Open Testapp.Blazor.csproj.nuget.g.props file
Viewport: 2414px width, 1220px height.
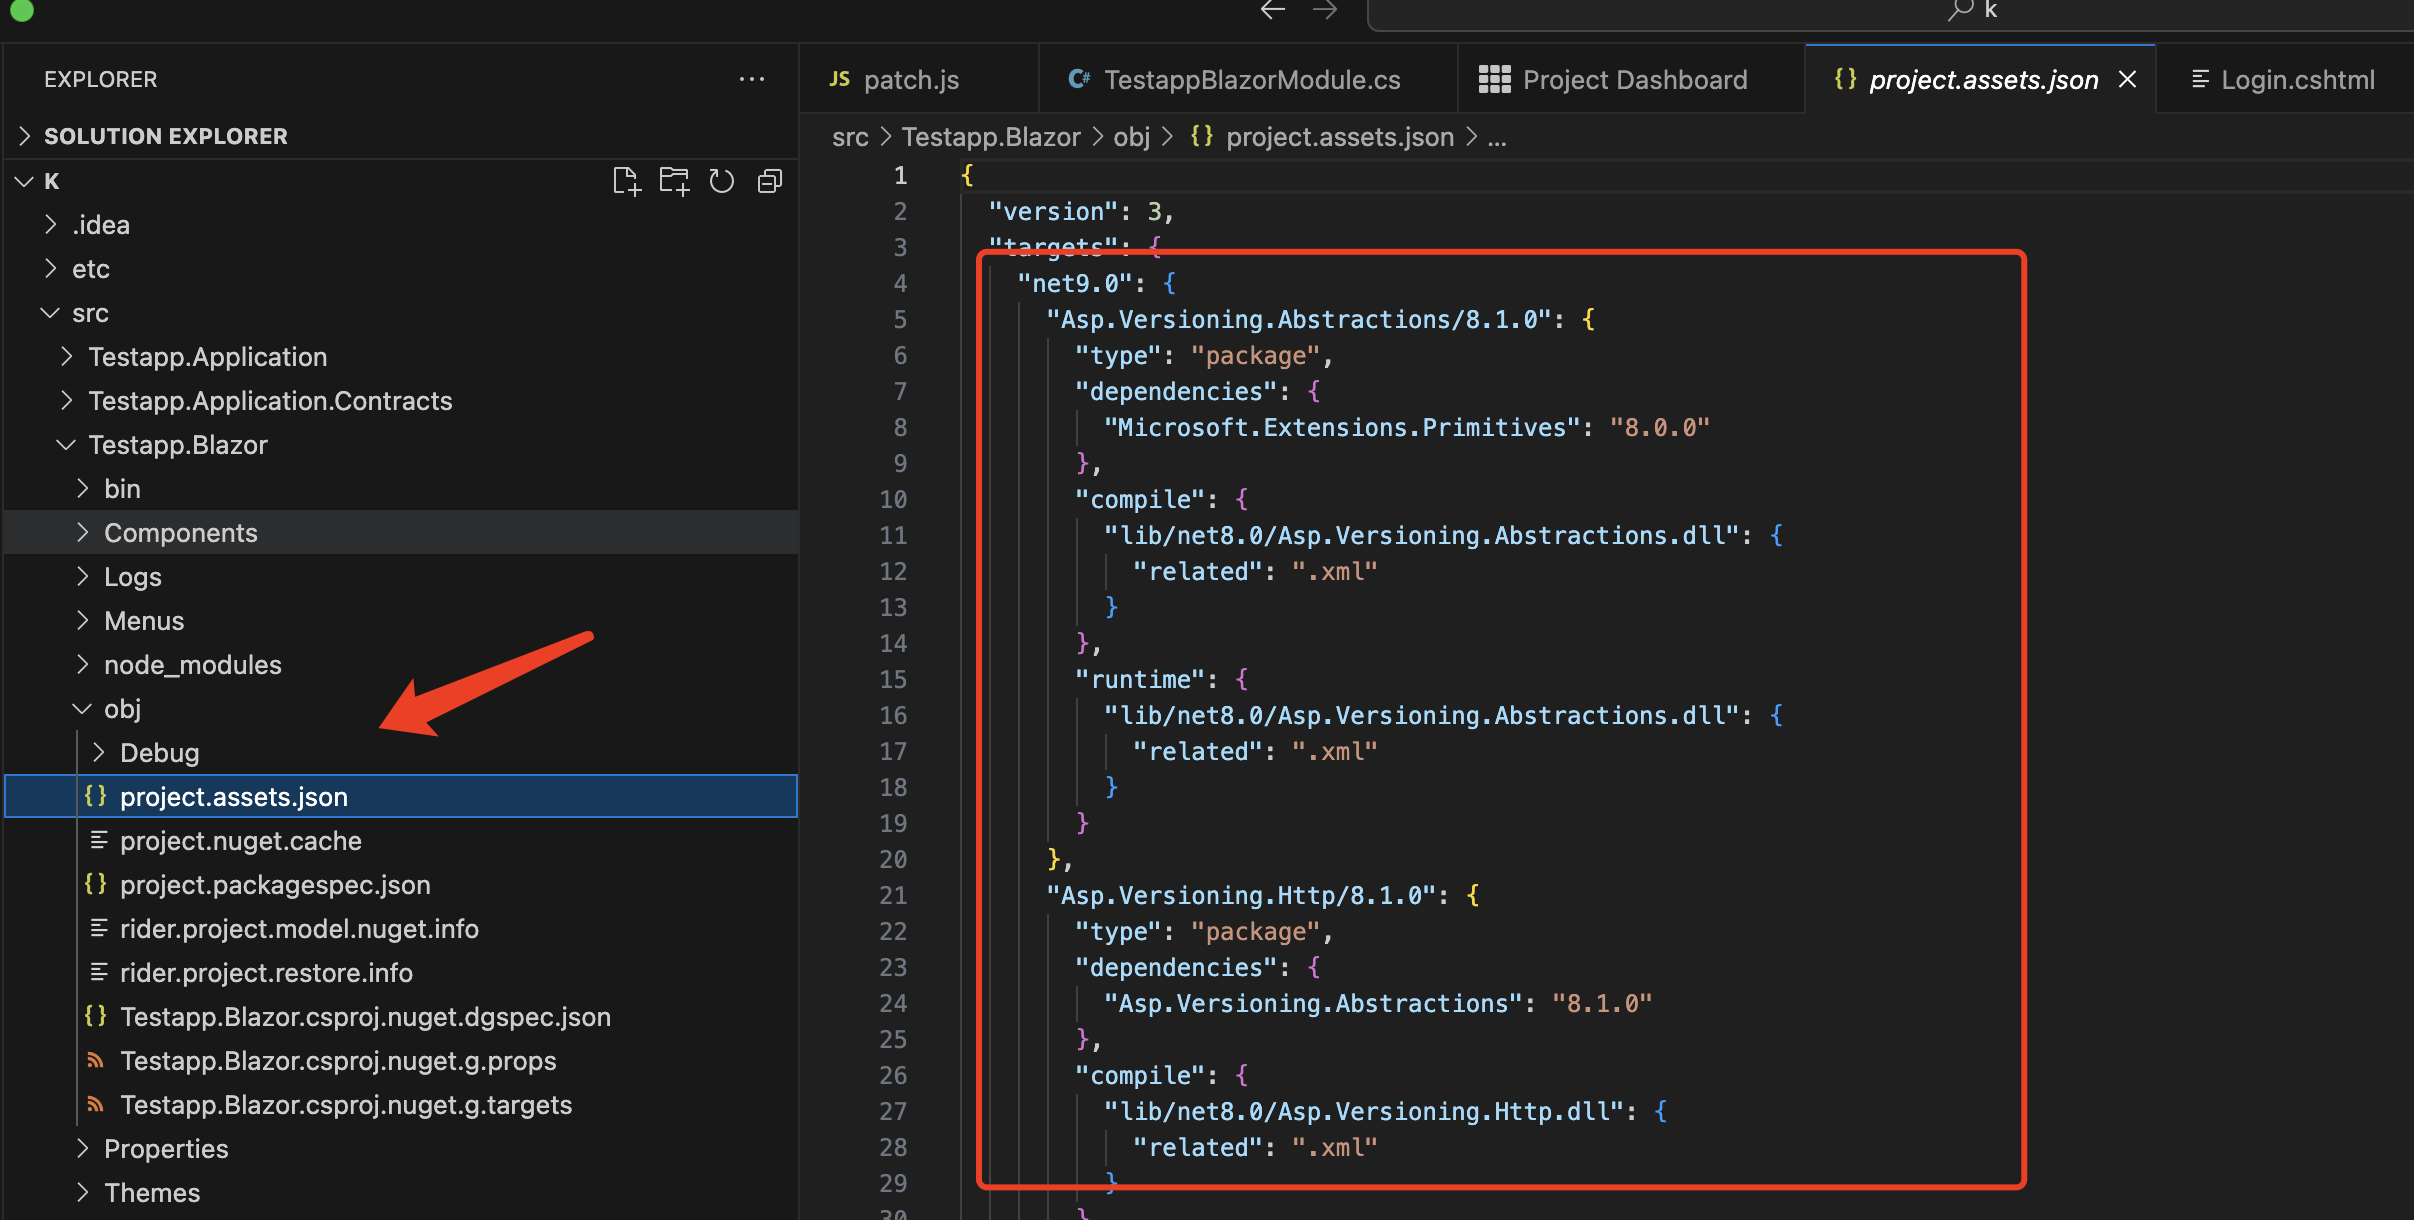pos(338,1061)
